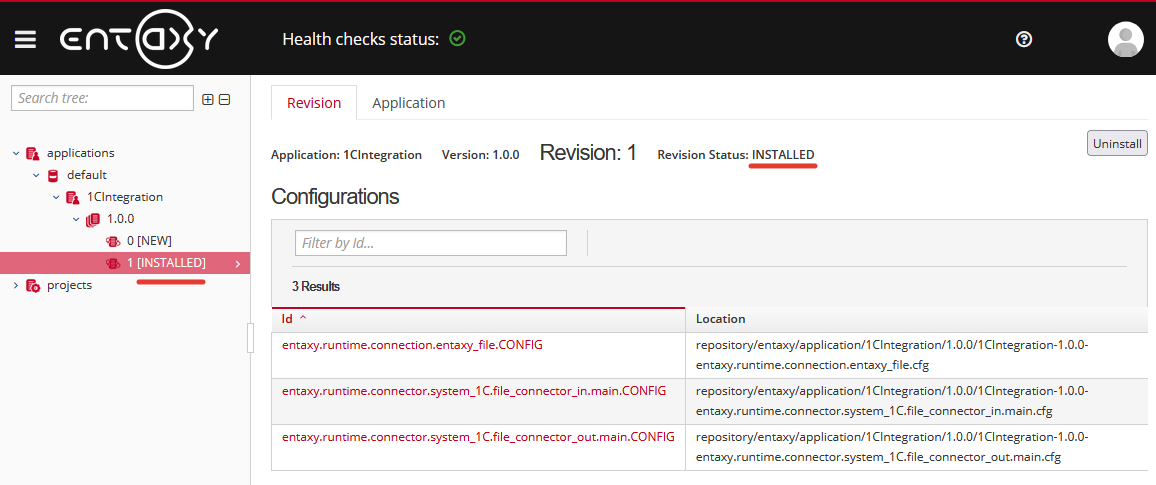The width and height of the screenshot is (1156, 485).
Task: Open file_connector_in.main.CONFIG link
Action: [474, 391]
